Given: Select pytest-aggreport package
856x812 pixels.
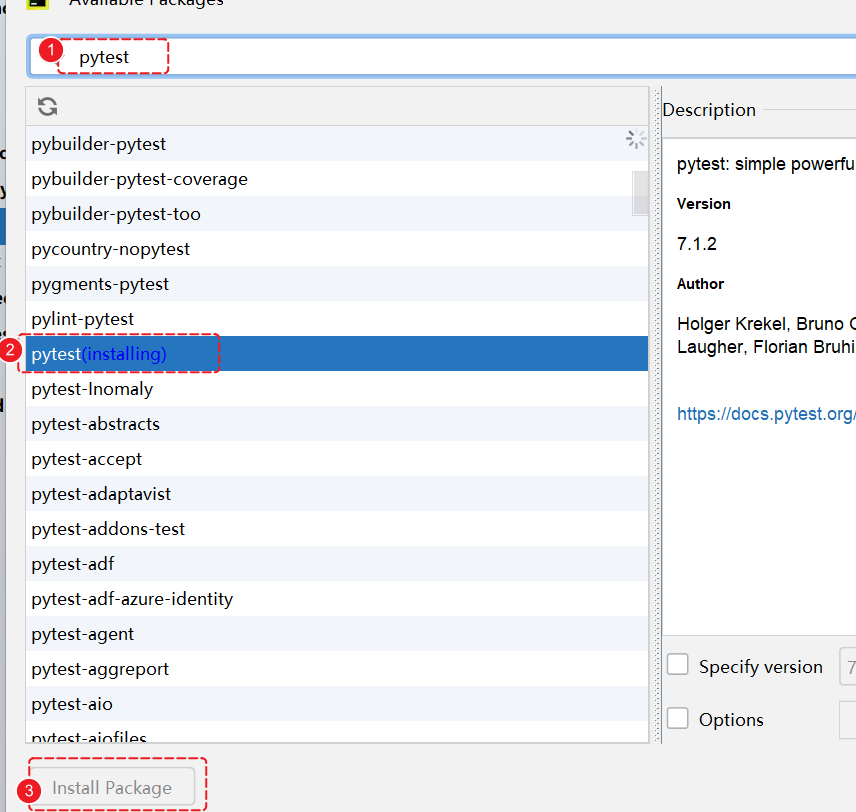Looking at the screenshot, I should (x=336, y=668).
